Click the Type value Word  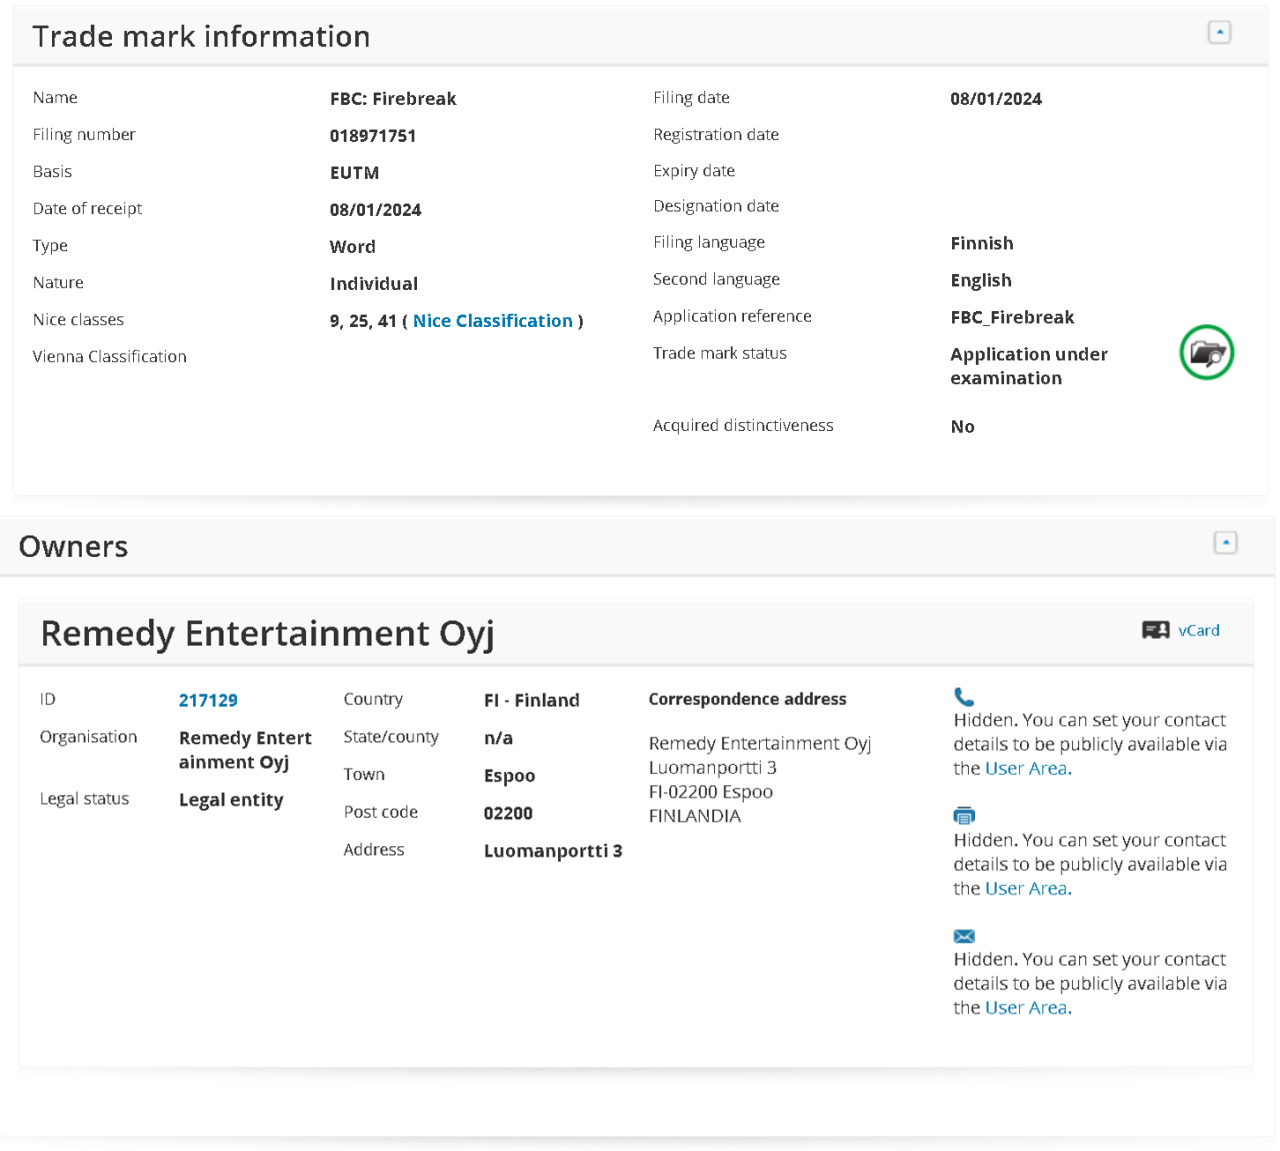(x=353, y=247)
